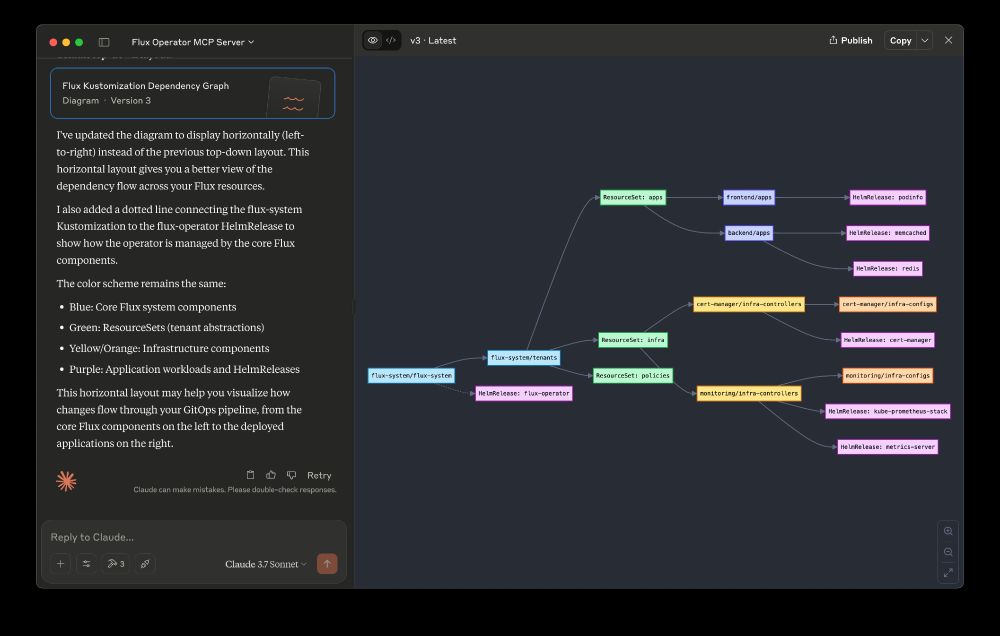This screenshot has width=1000, height=636.
Task: Click the yellow minimize window button
Action: point(66,42)
